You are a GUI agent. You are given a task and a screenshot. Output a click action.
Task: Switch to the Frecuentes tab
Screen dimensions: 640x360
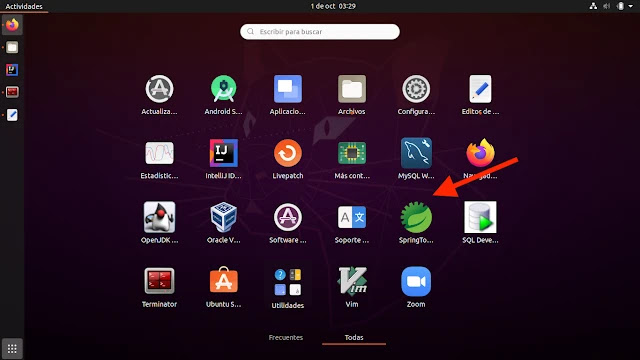pyautogui.click(x=286, y=338)
